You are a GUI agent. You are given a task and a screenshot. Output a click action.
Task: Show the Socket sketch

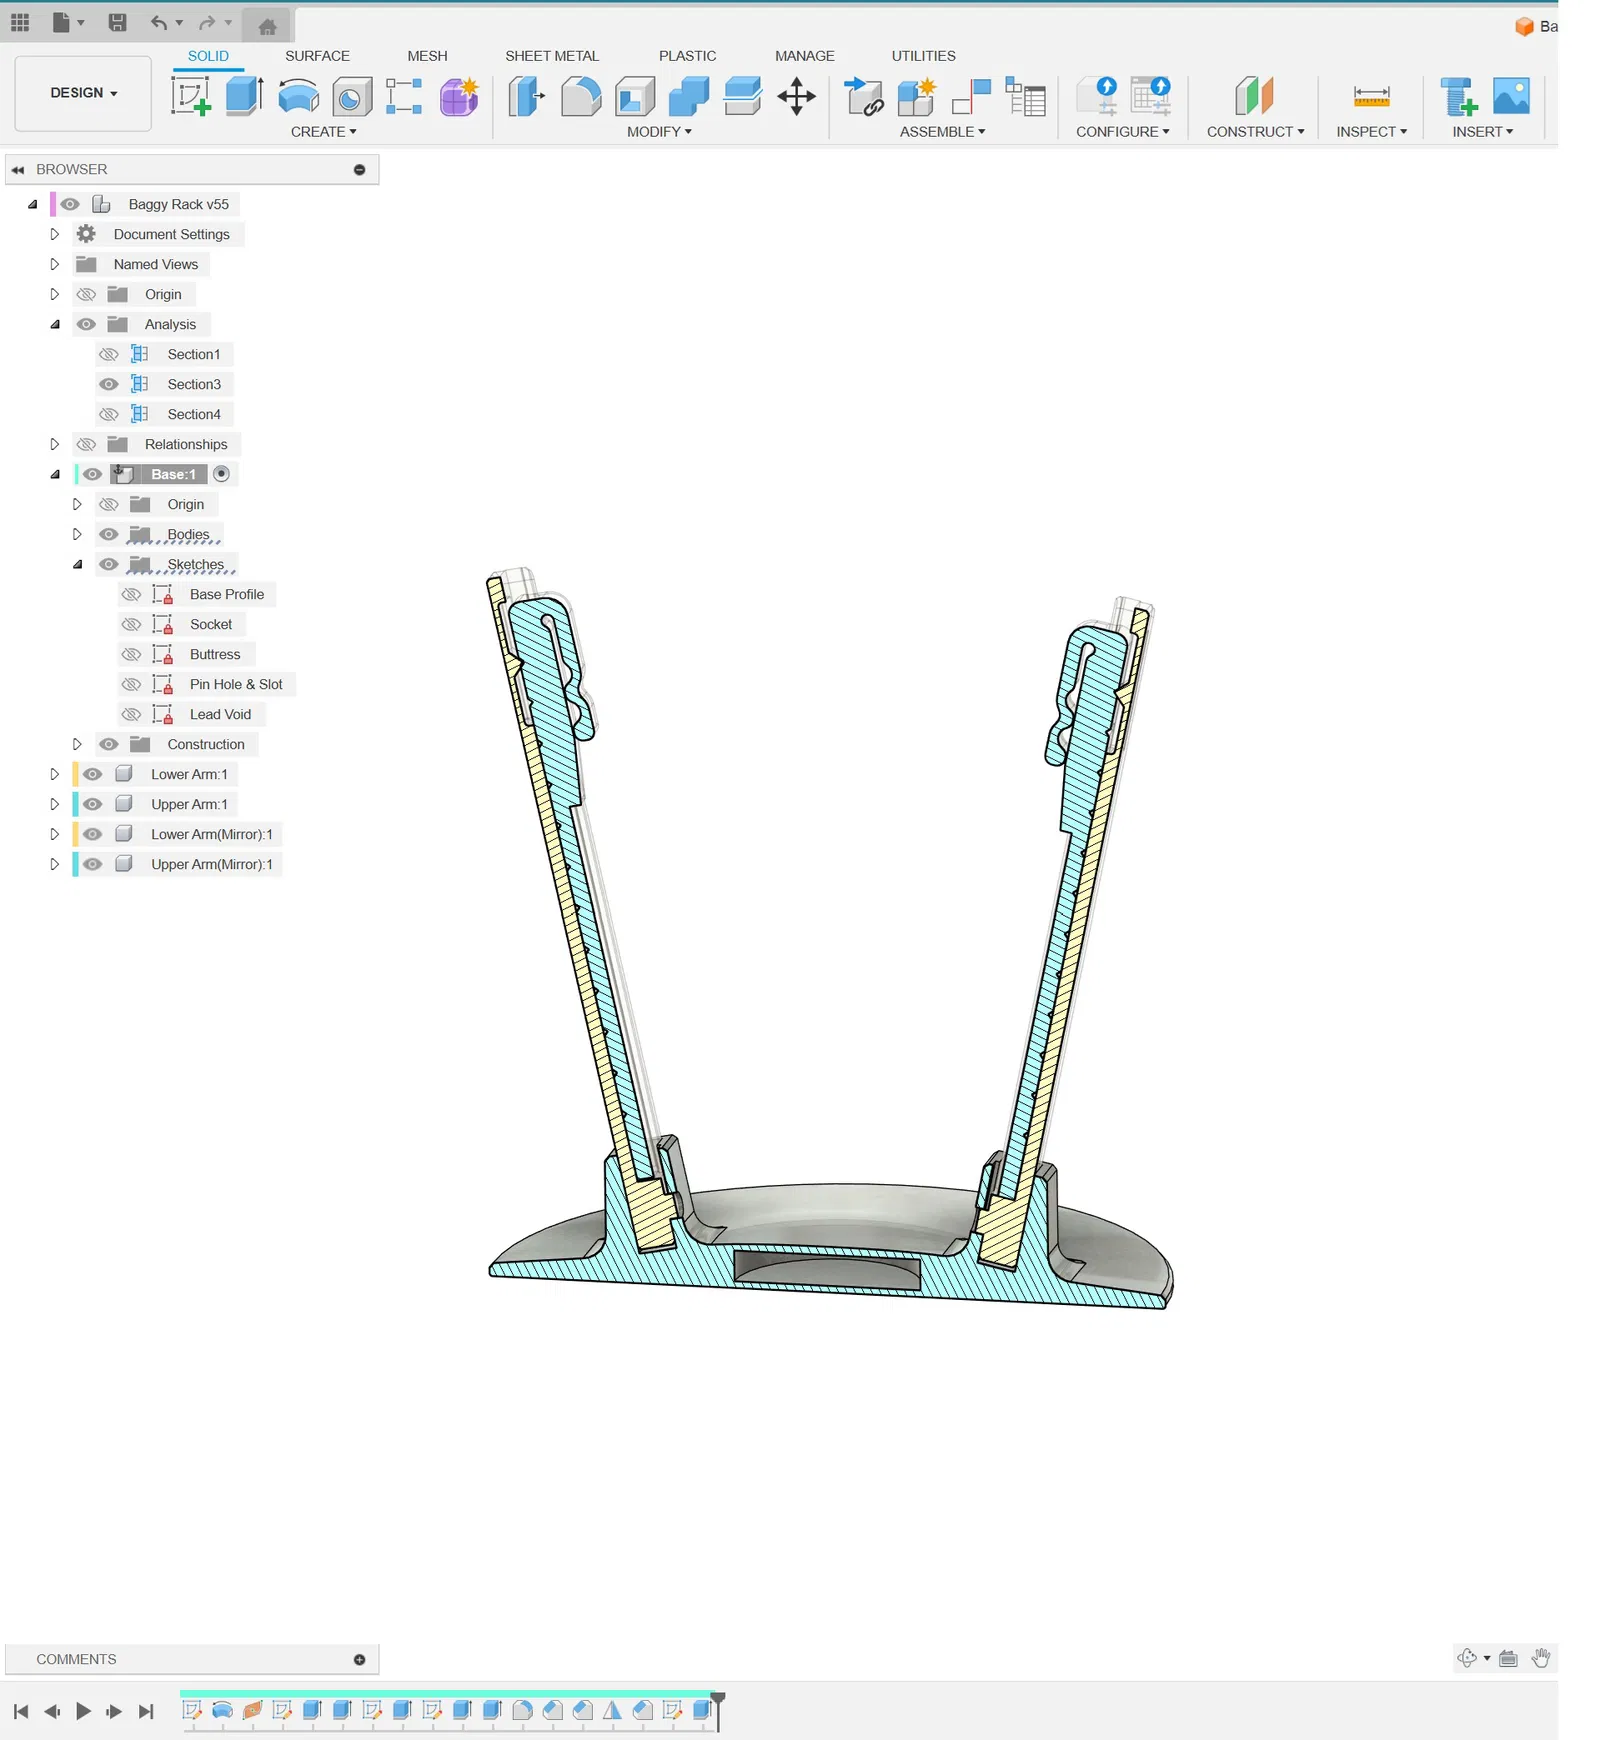pyautogui.click(x=131, y=624)
